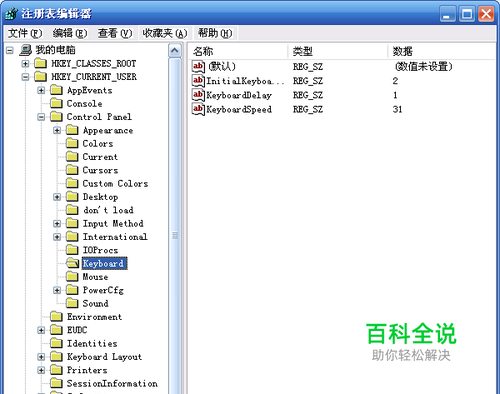Screen dimensions: 500x394
Task: Open the 文件(F) menu
Action: (25, 33)
